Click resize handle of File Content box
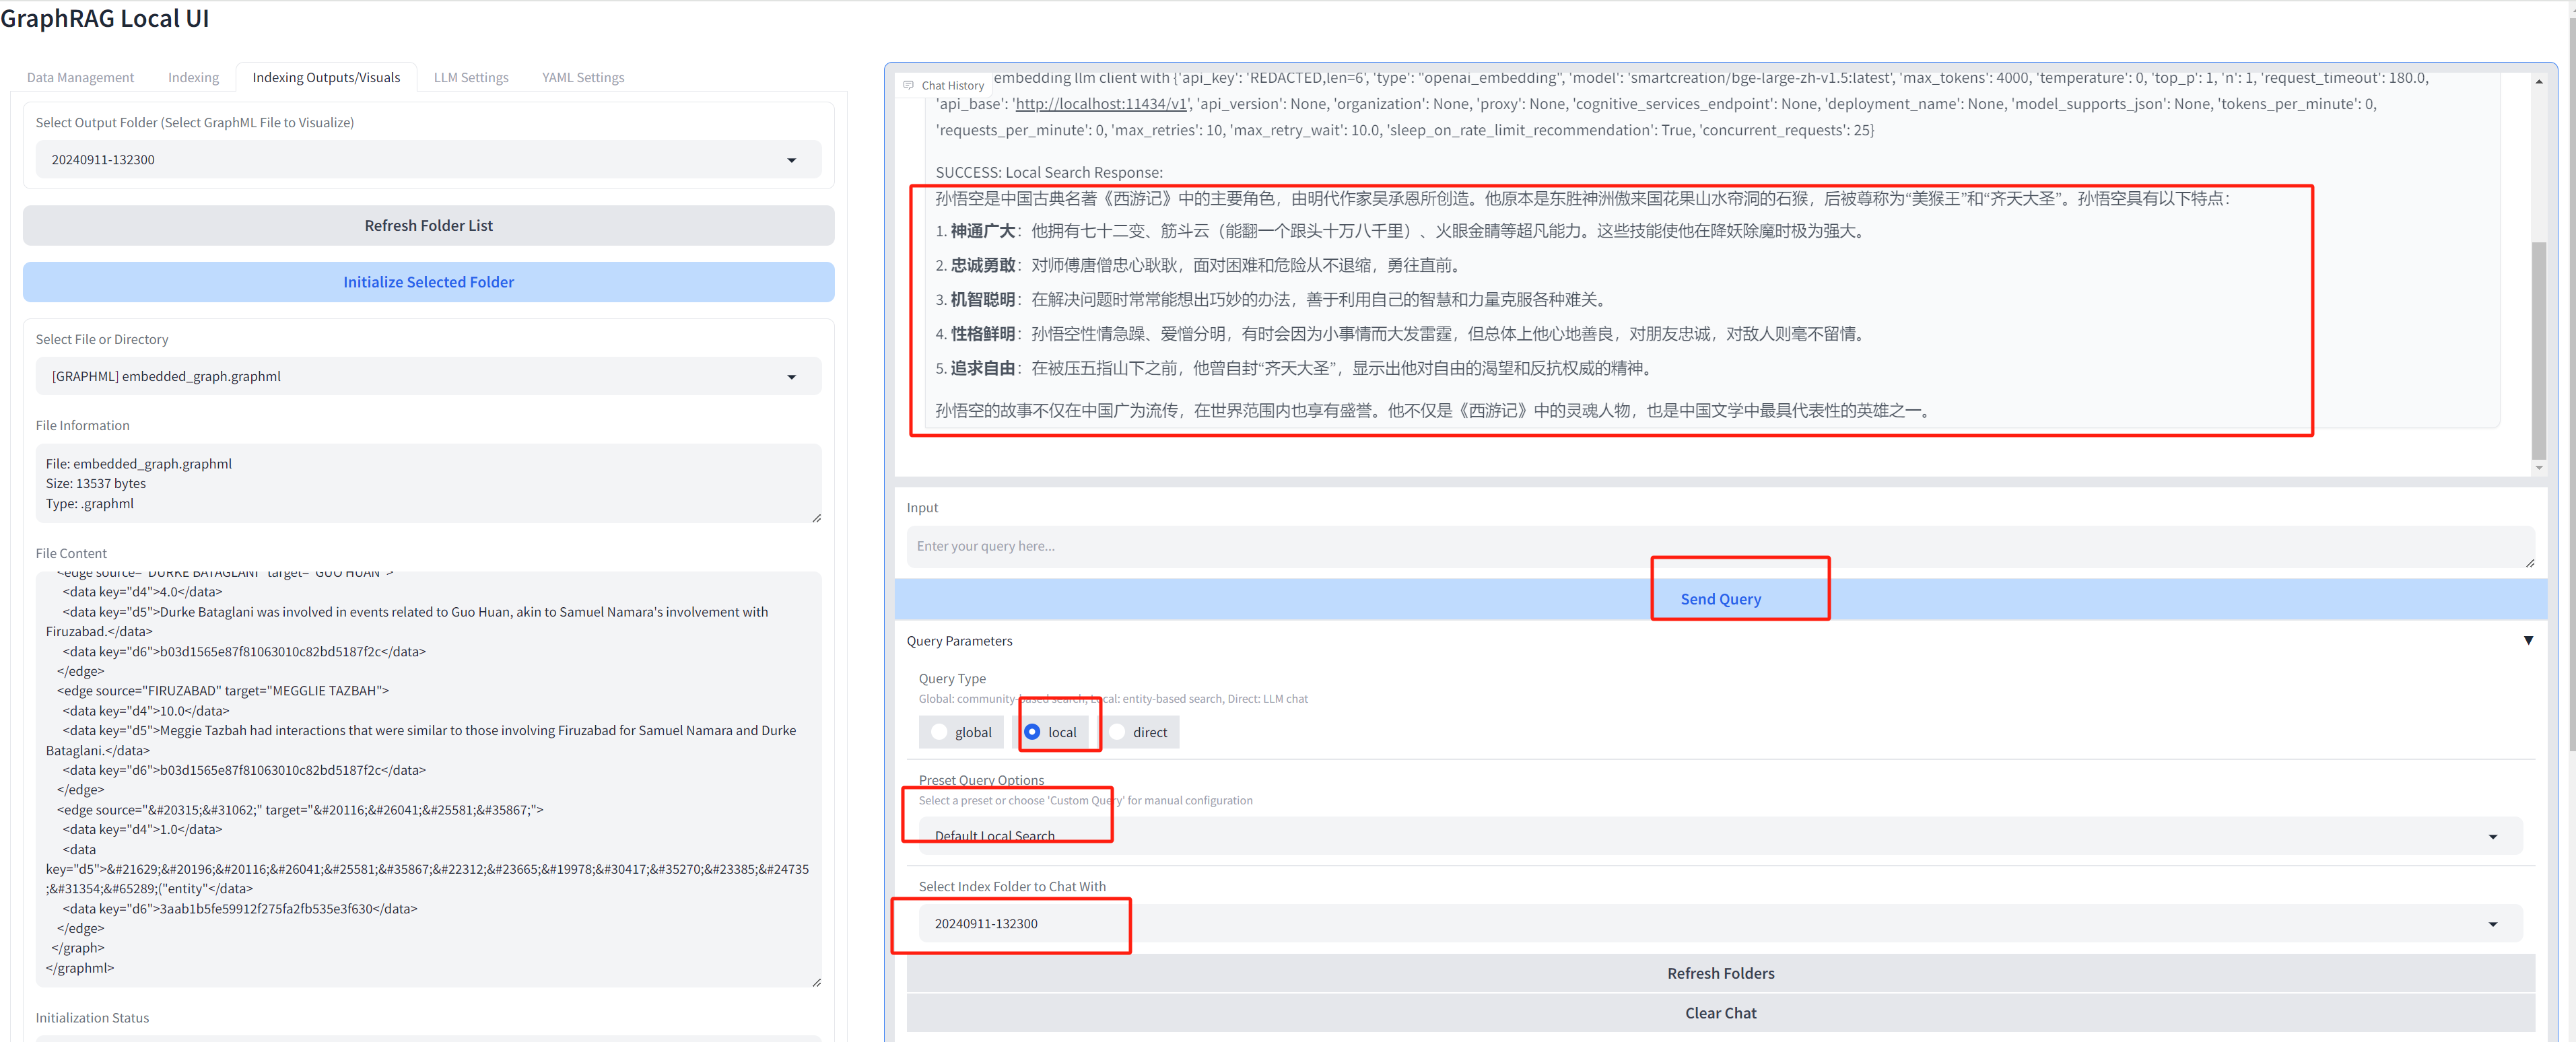 pyautogui.click(x=817, y=982)
